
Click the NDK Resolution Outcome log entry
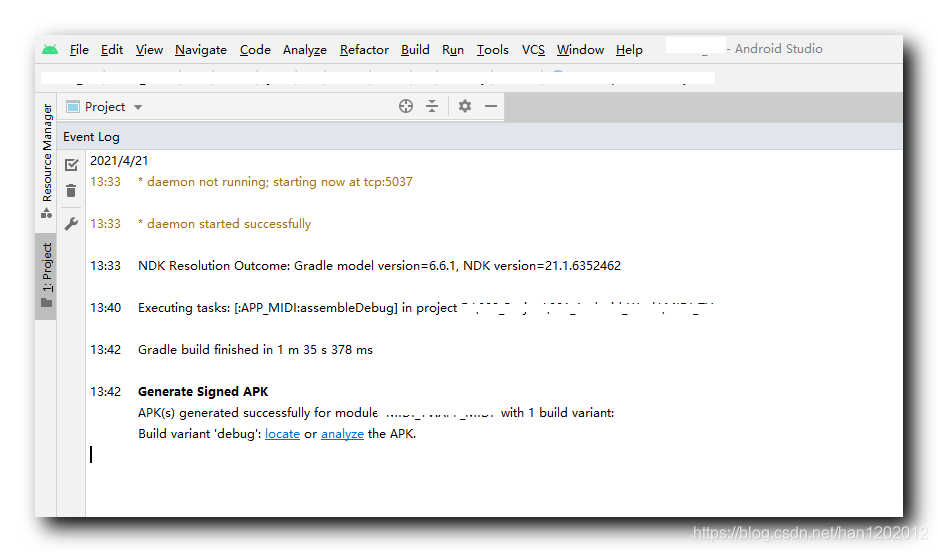coord(379,266)
